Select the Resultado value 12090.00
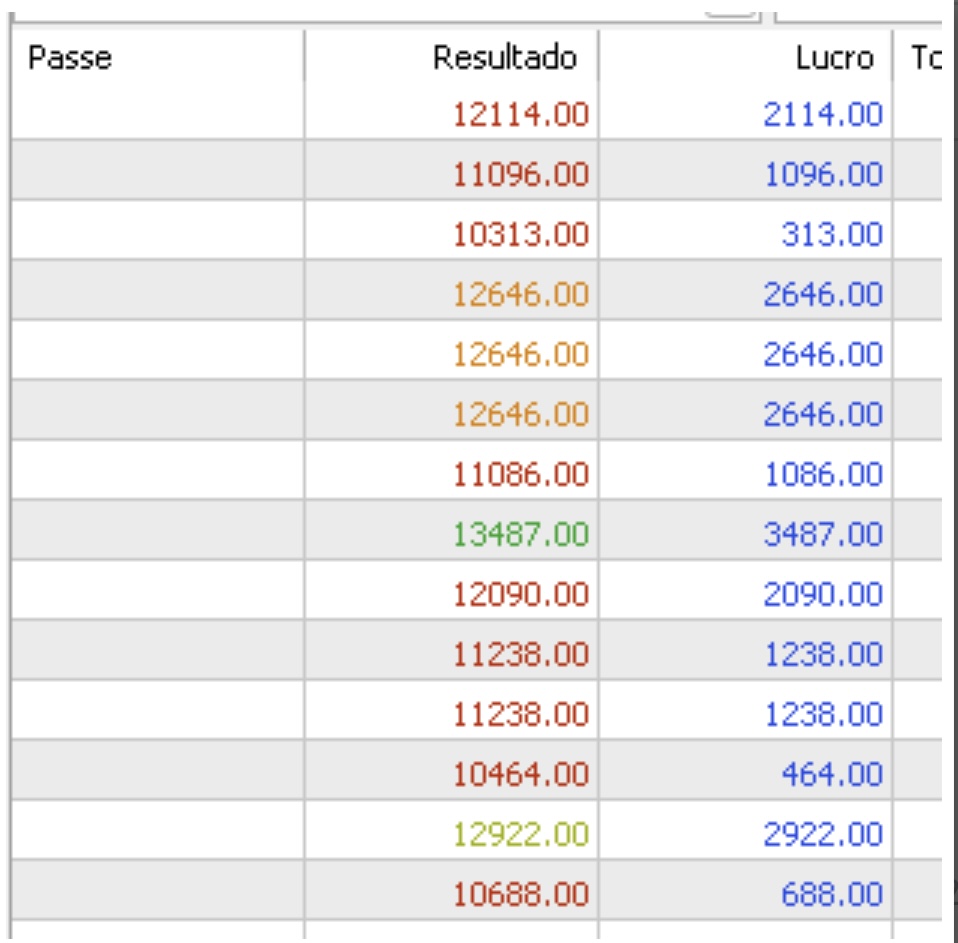The width and height of the screenshot is (958, 943). (521, 594)
